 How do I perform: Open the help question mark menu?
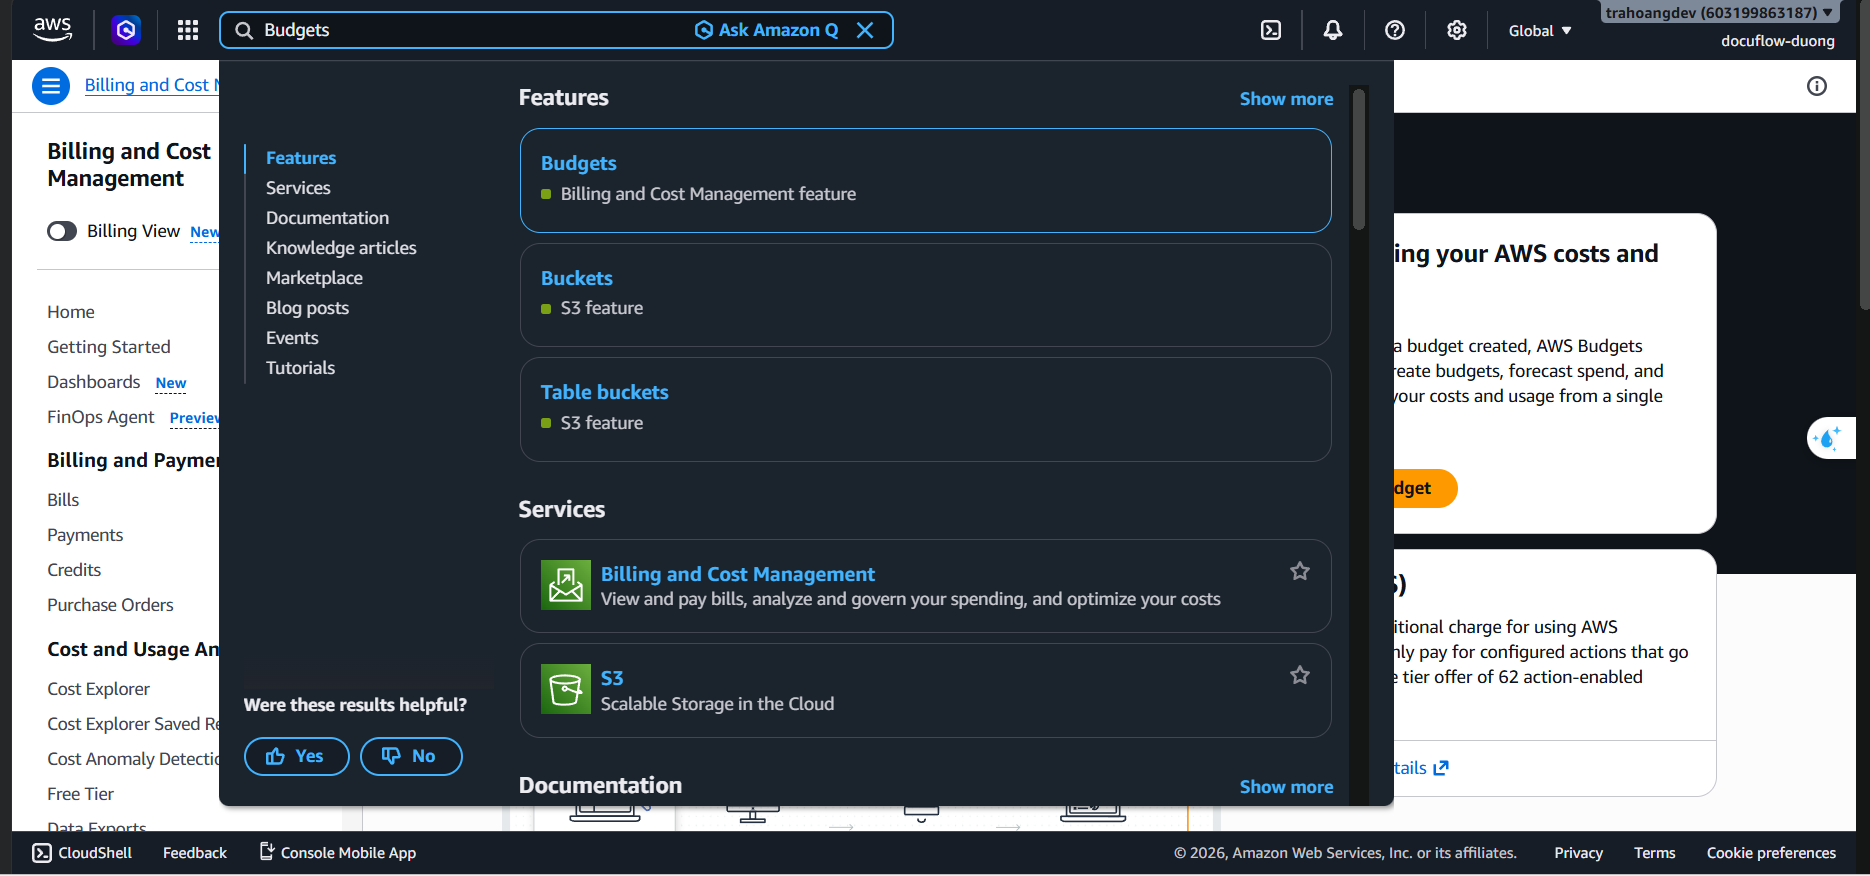click(1395, 30)
